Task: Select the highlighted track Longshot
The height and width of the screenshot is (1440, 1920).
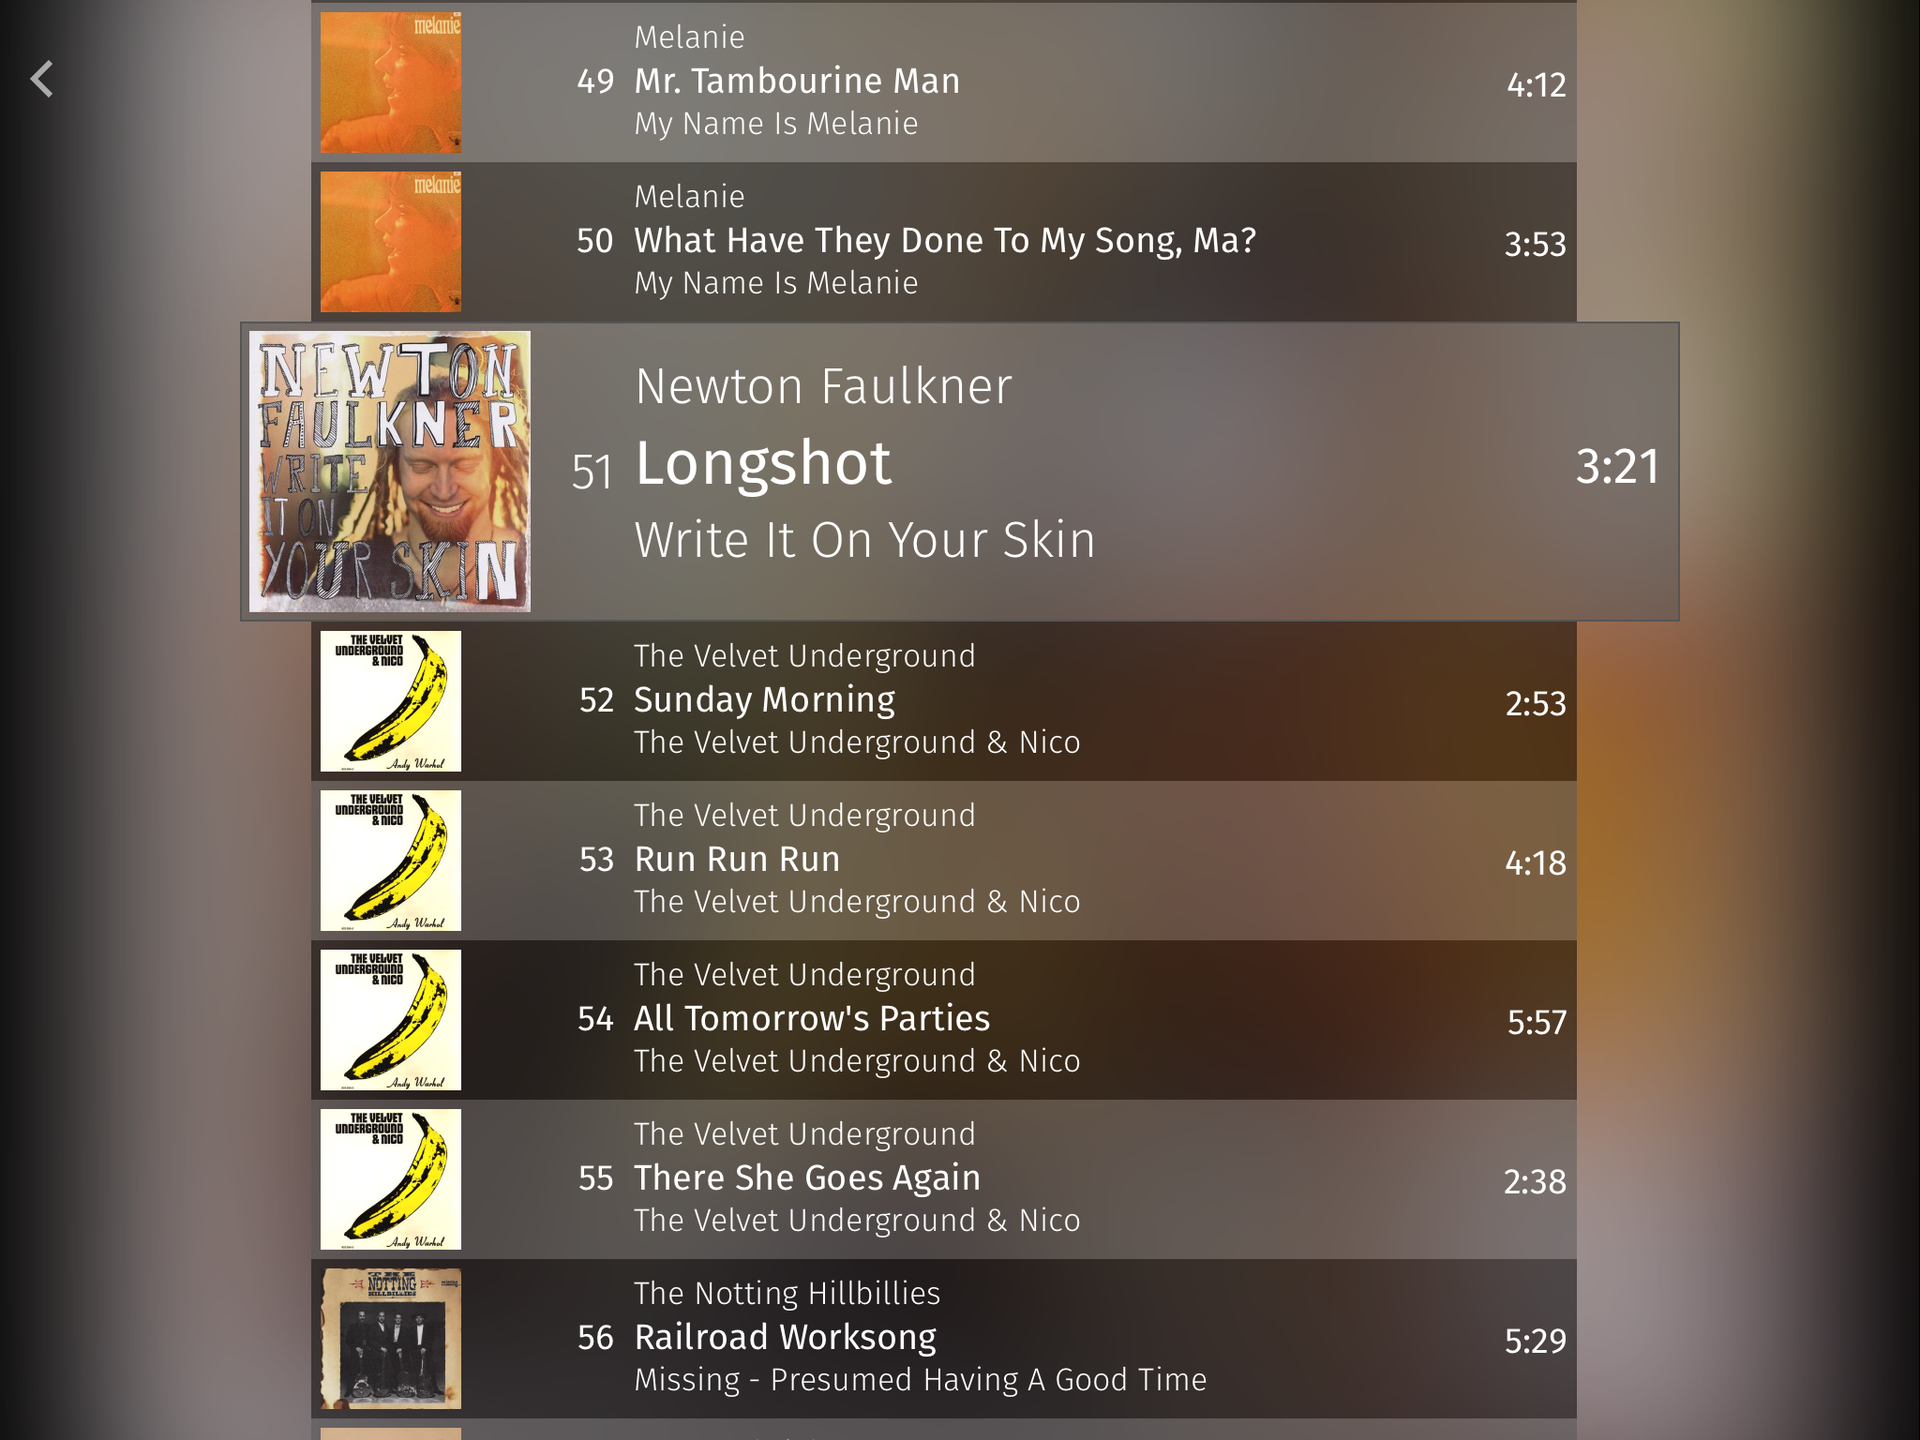Action: pyautogui.click(x=960, y=471)
